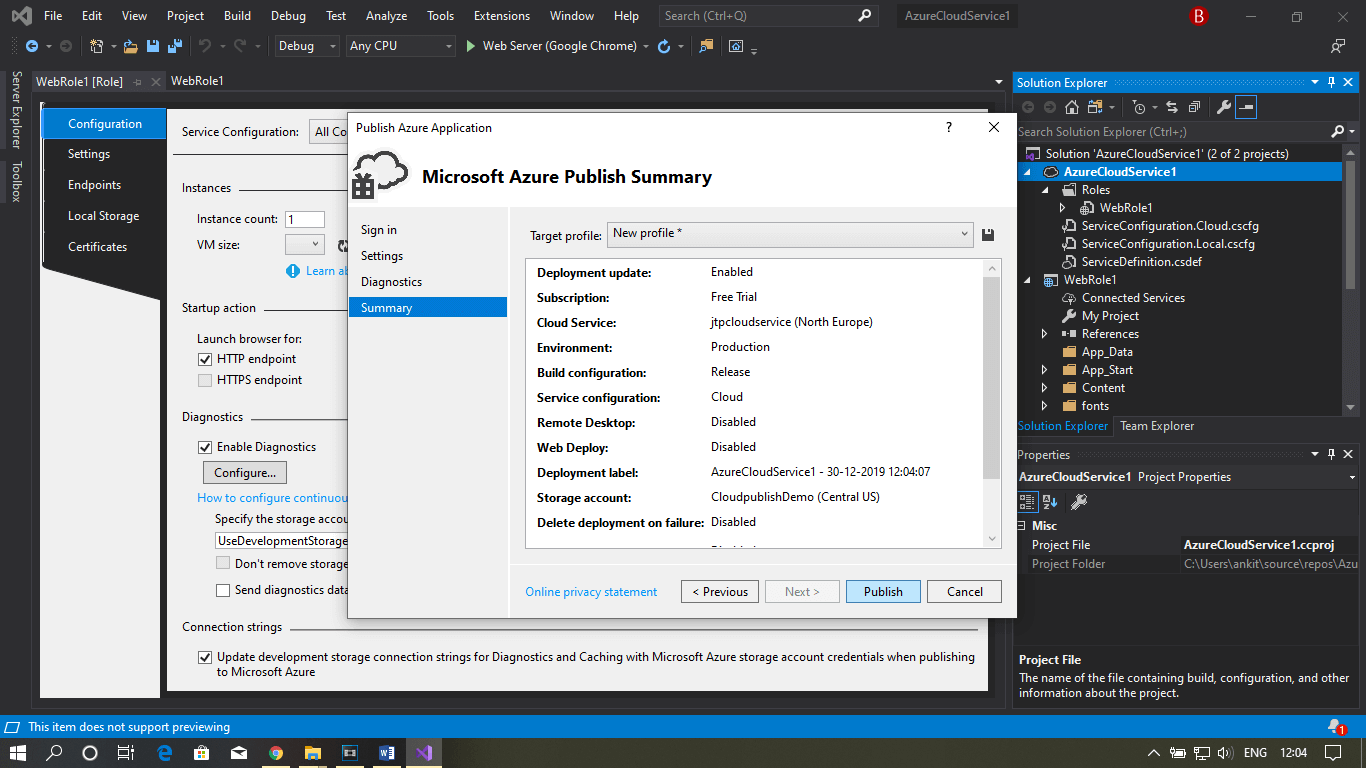Click the Navigate Backward toolbar arrow
Image resolution: width=1366 pixels, height=768 pixels.
32,46
